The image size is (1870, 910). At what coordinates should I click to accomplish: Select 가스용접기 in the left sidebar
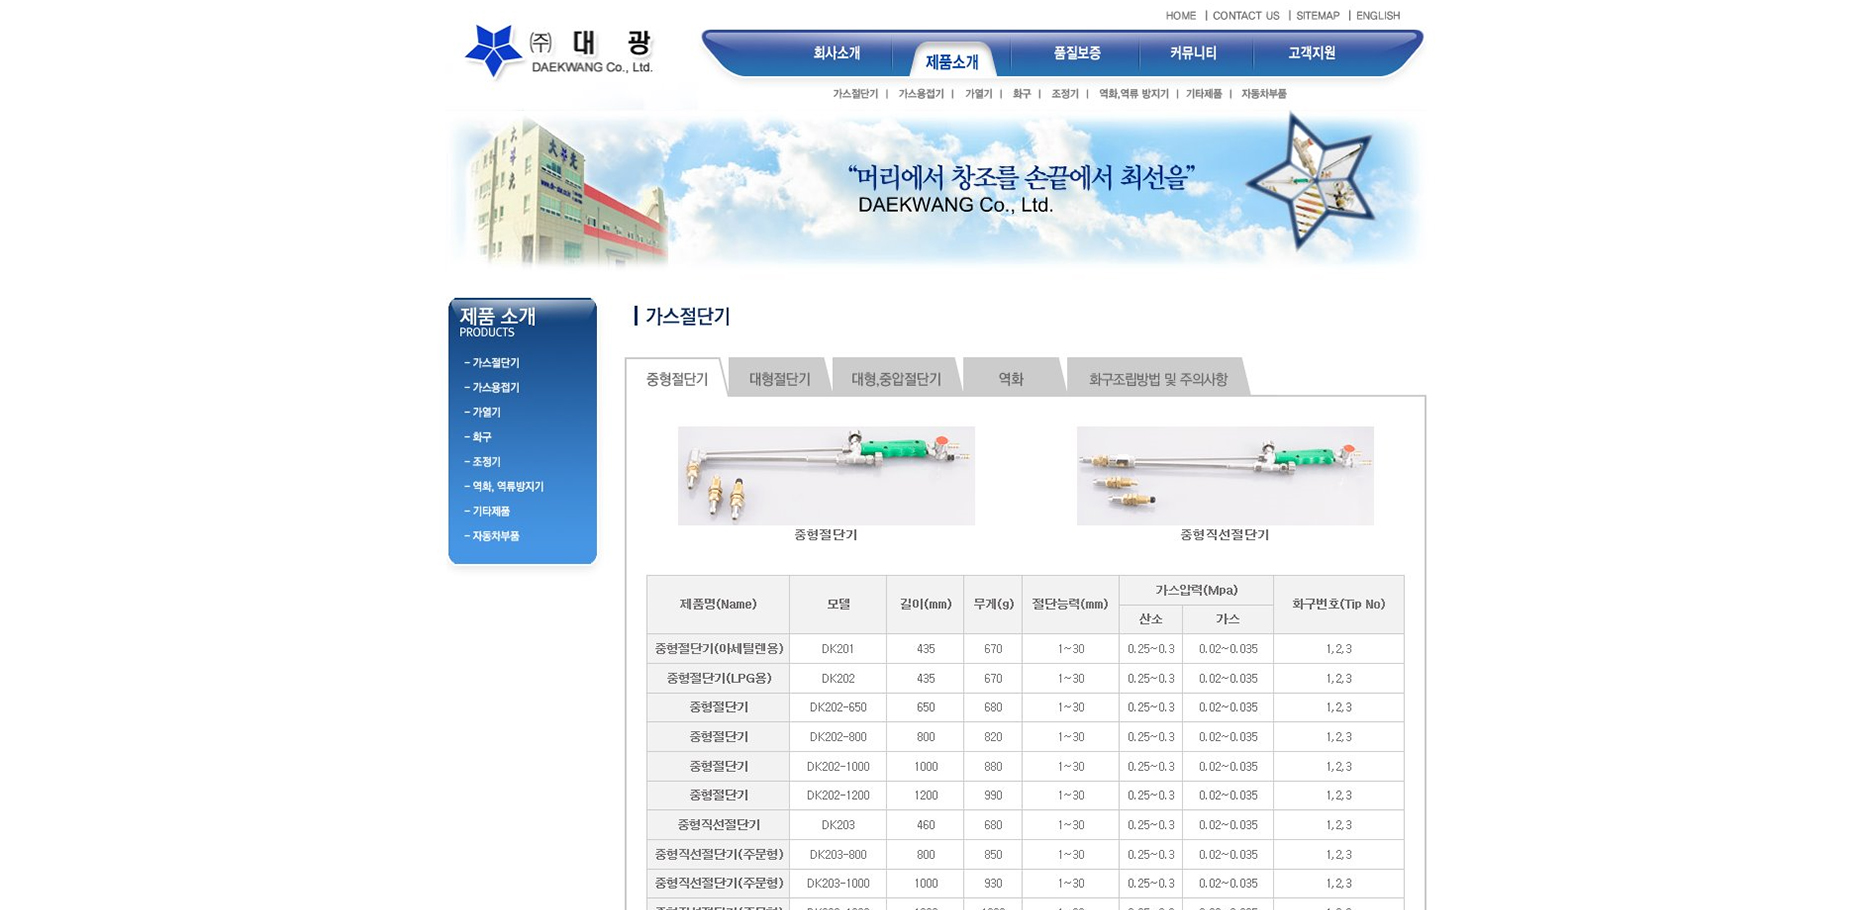(495, 388)
